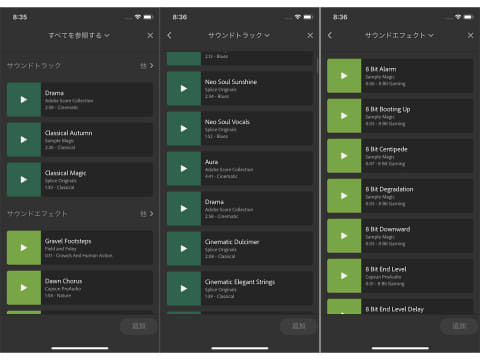Select the 8 Bit End Level title
Image resolution: width=480 pixels, height=360 pixels.
pyautogui.click(x=386, y=269)
